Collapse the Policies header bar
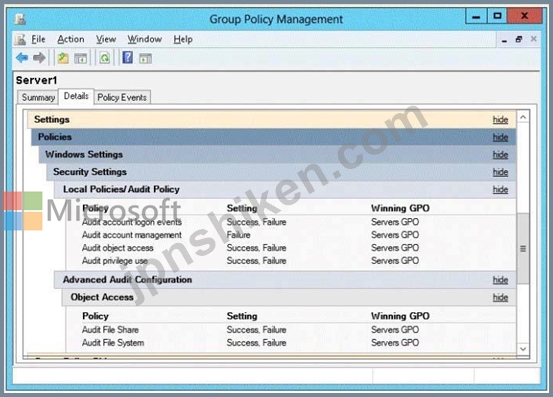Image resolution: width=553 pixels, height=397 pixels. (274, 137)
